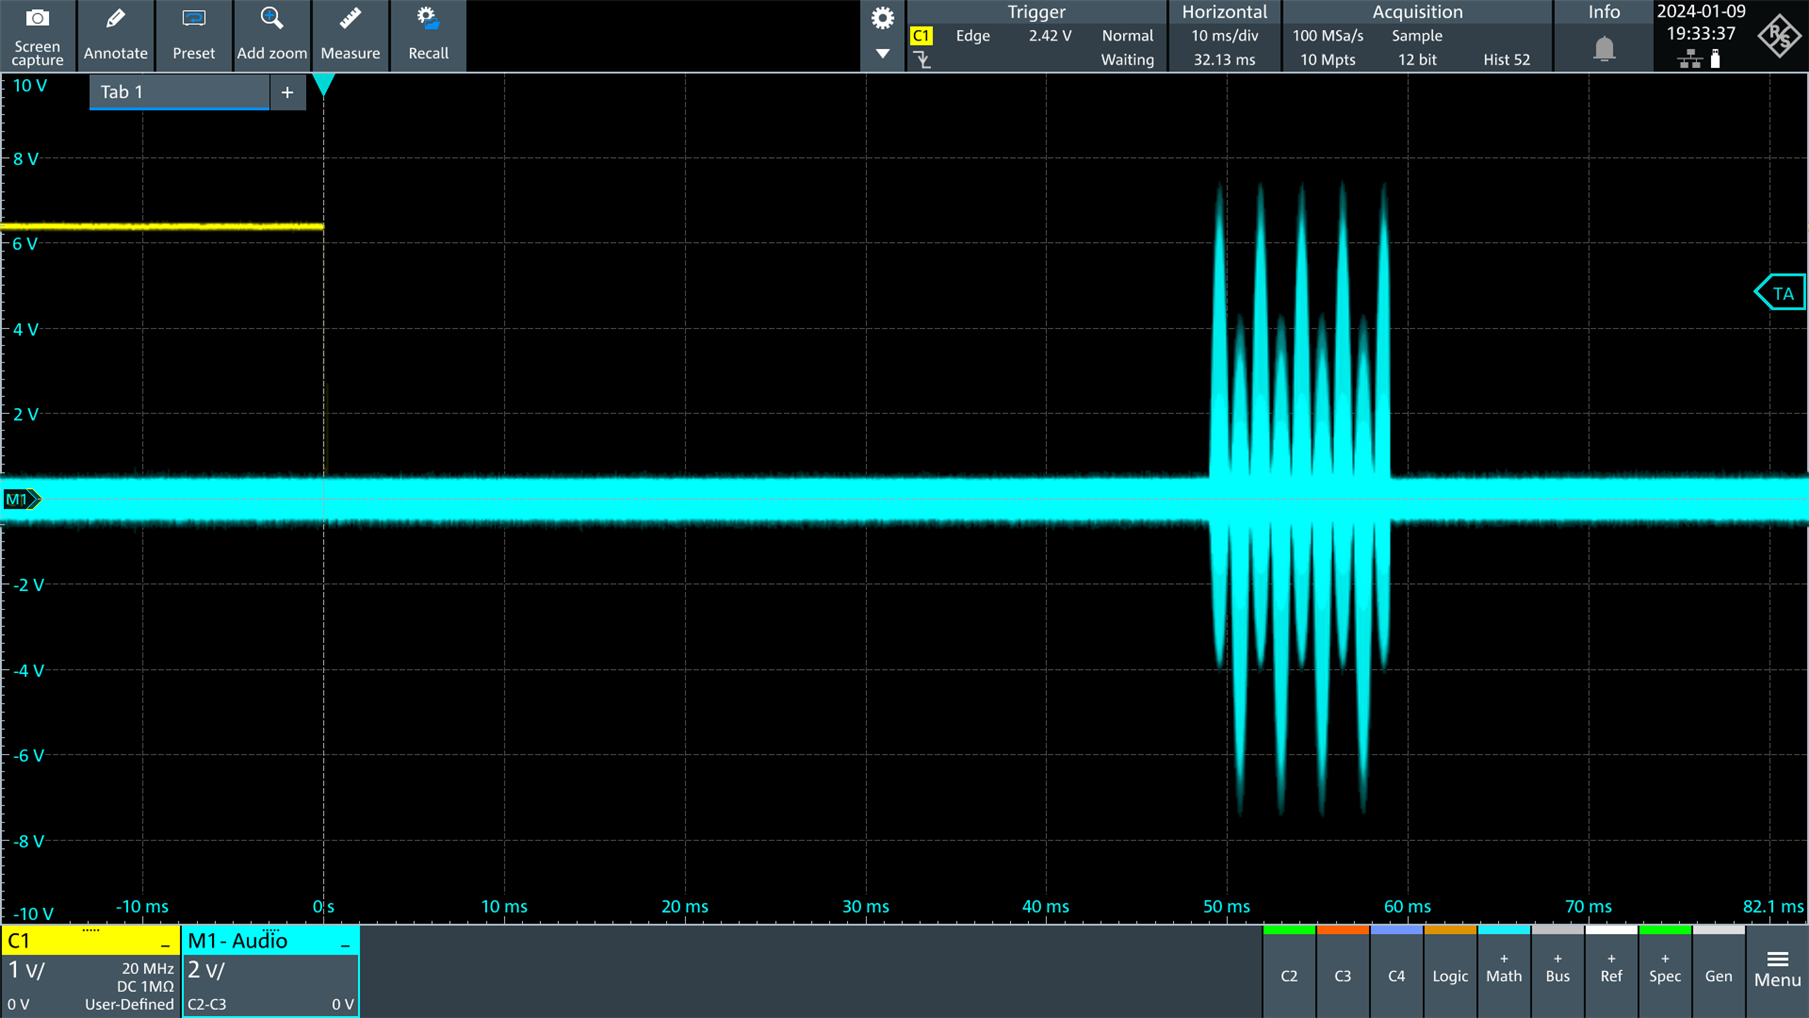
Task: Add a new tab with plus button
Action: [x=287, y=92]
